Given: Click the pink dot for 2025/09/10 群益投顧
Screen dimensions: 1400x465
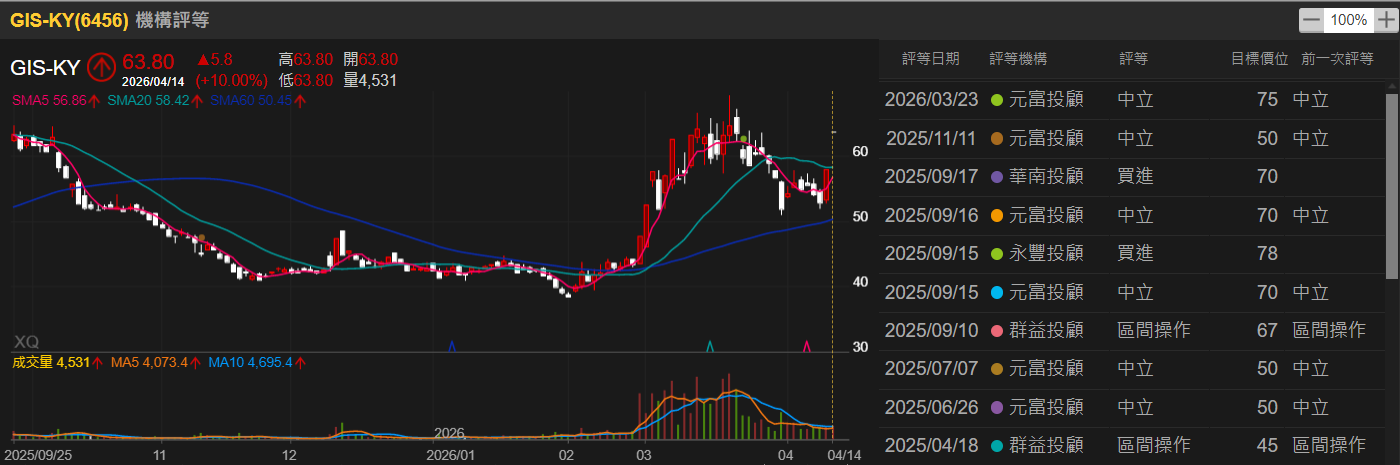Looking at the screenshot, I should [996, 331].
